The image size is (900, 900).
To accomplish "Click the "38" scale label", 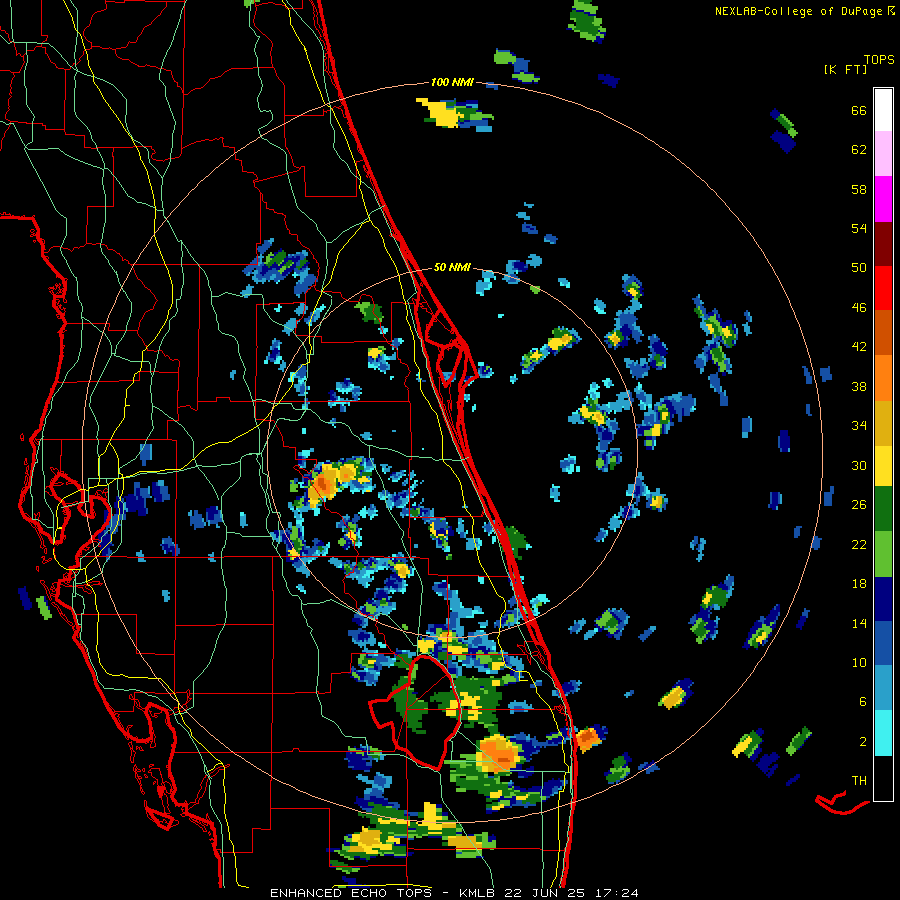I will (x=859, y=386).
